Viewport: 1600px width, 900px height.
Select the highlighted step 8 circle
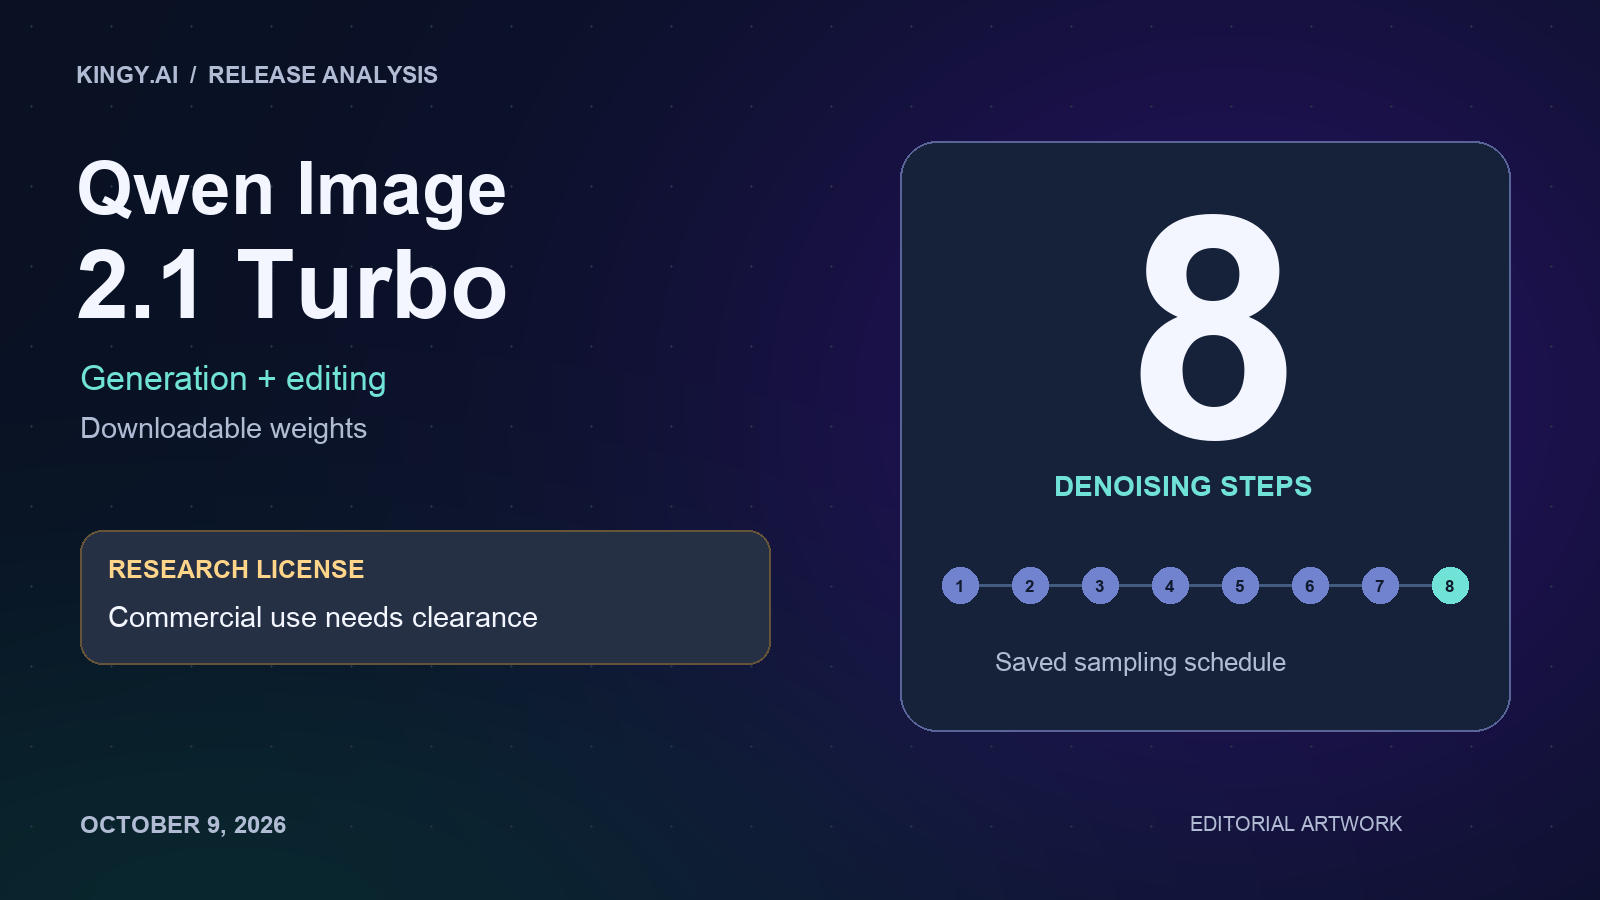click(1450, 586)
